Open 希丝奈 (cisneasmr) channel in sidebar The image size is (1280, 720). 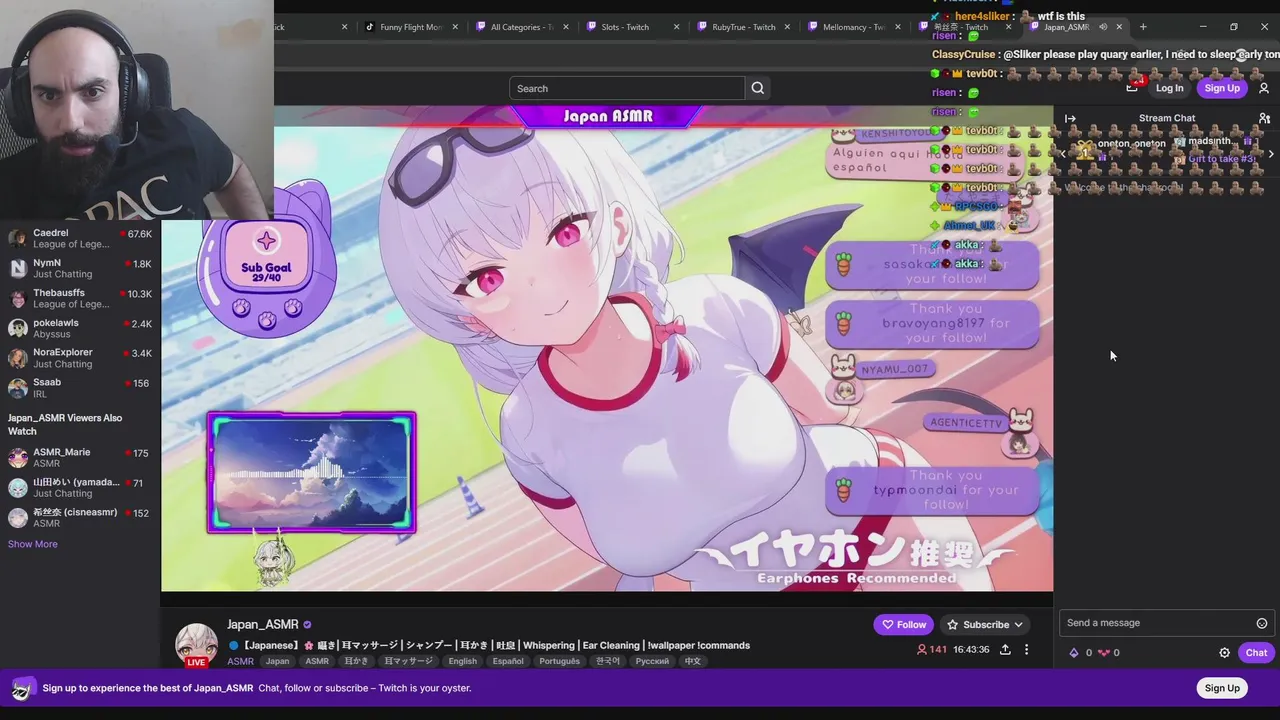point(80,518)
